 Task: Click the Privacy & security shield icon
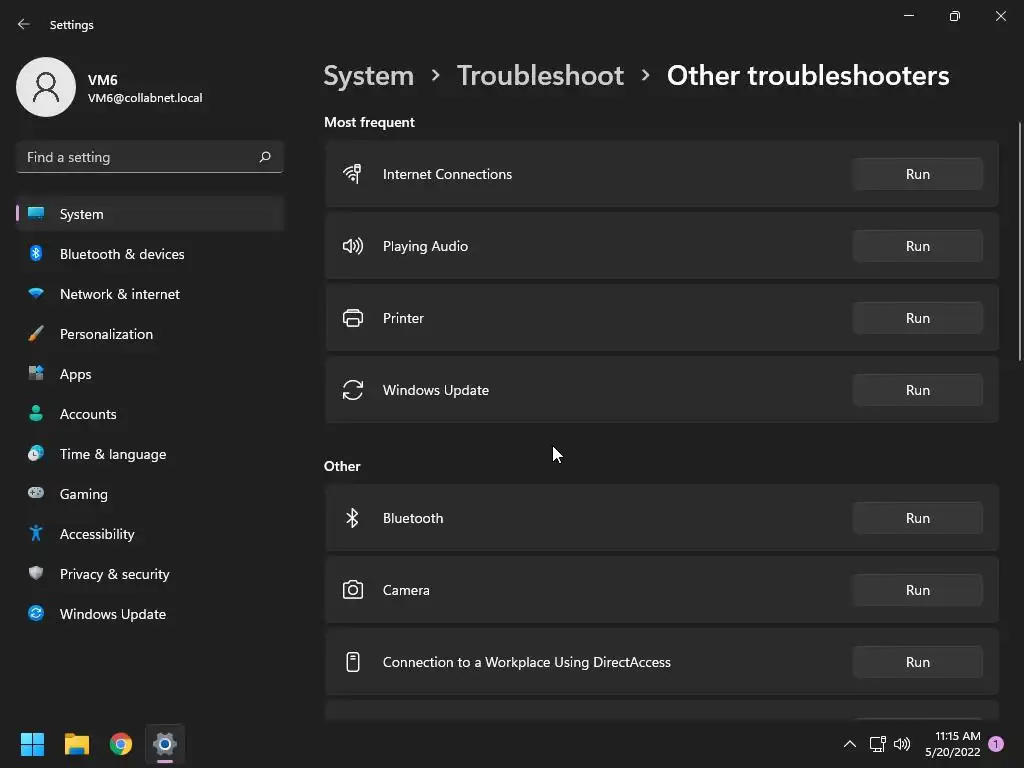point(36,574)
